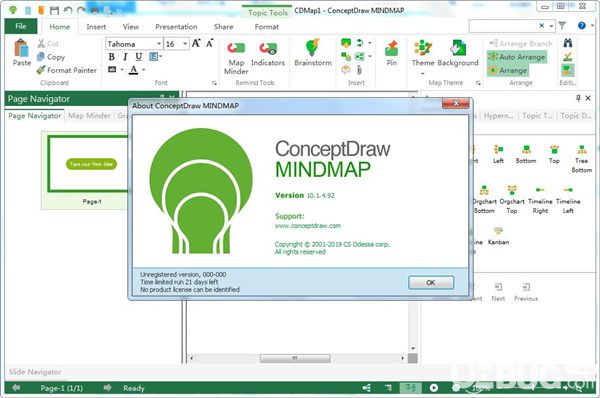The image size is (600, 398).
Task: Click the Pin icon in the ribbon
Action: [x=391, y=48]
